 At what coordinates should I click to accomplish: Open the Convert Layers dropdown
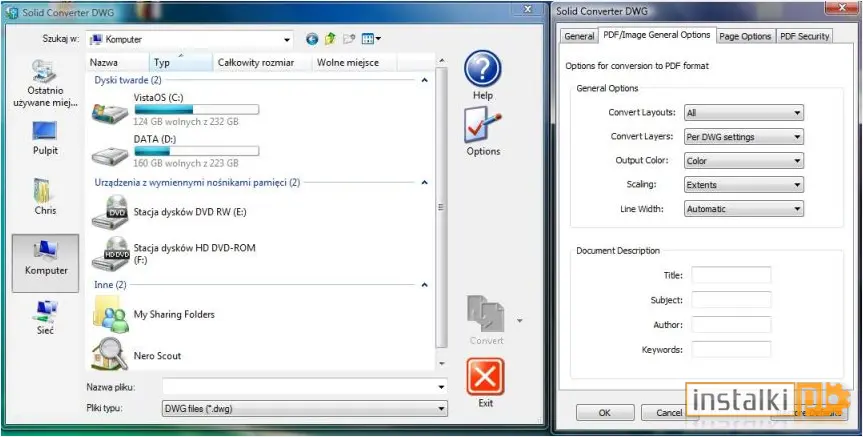pyautogui.click(x=744, y=137)
